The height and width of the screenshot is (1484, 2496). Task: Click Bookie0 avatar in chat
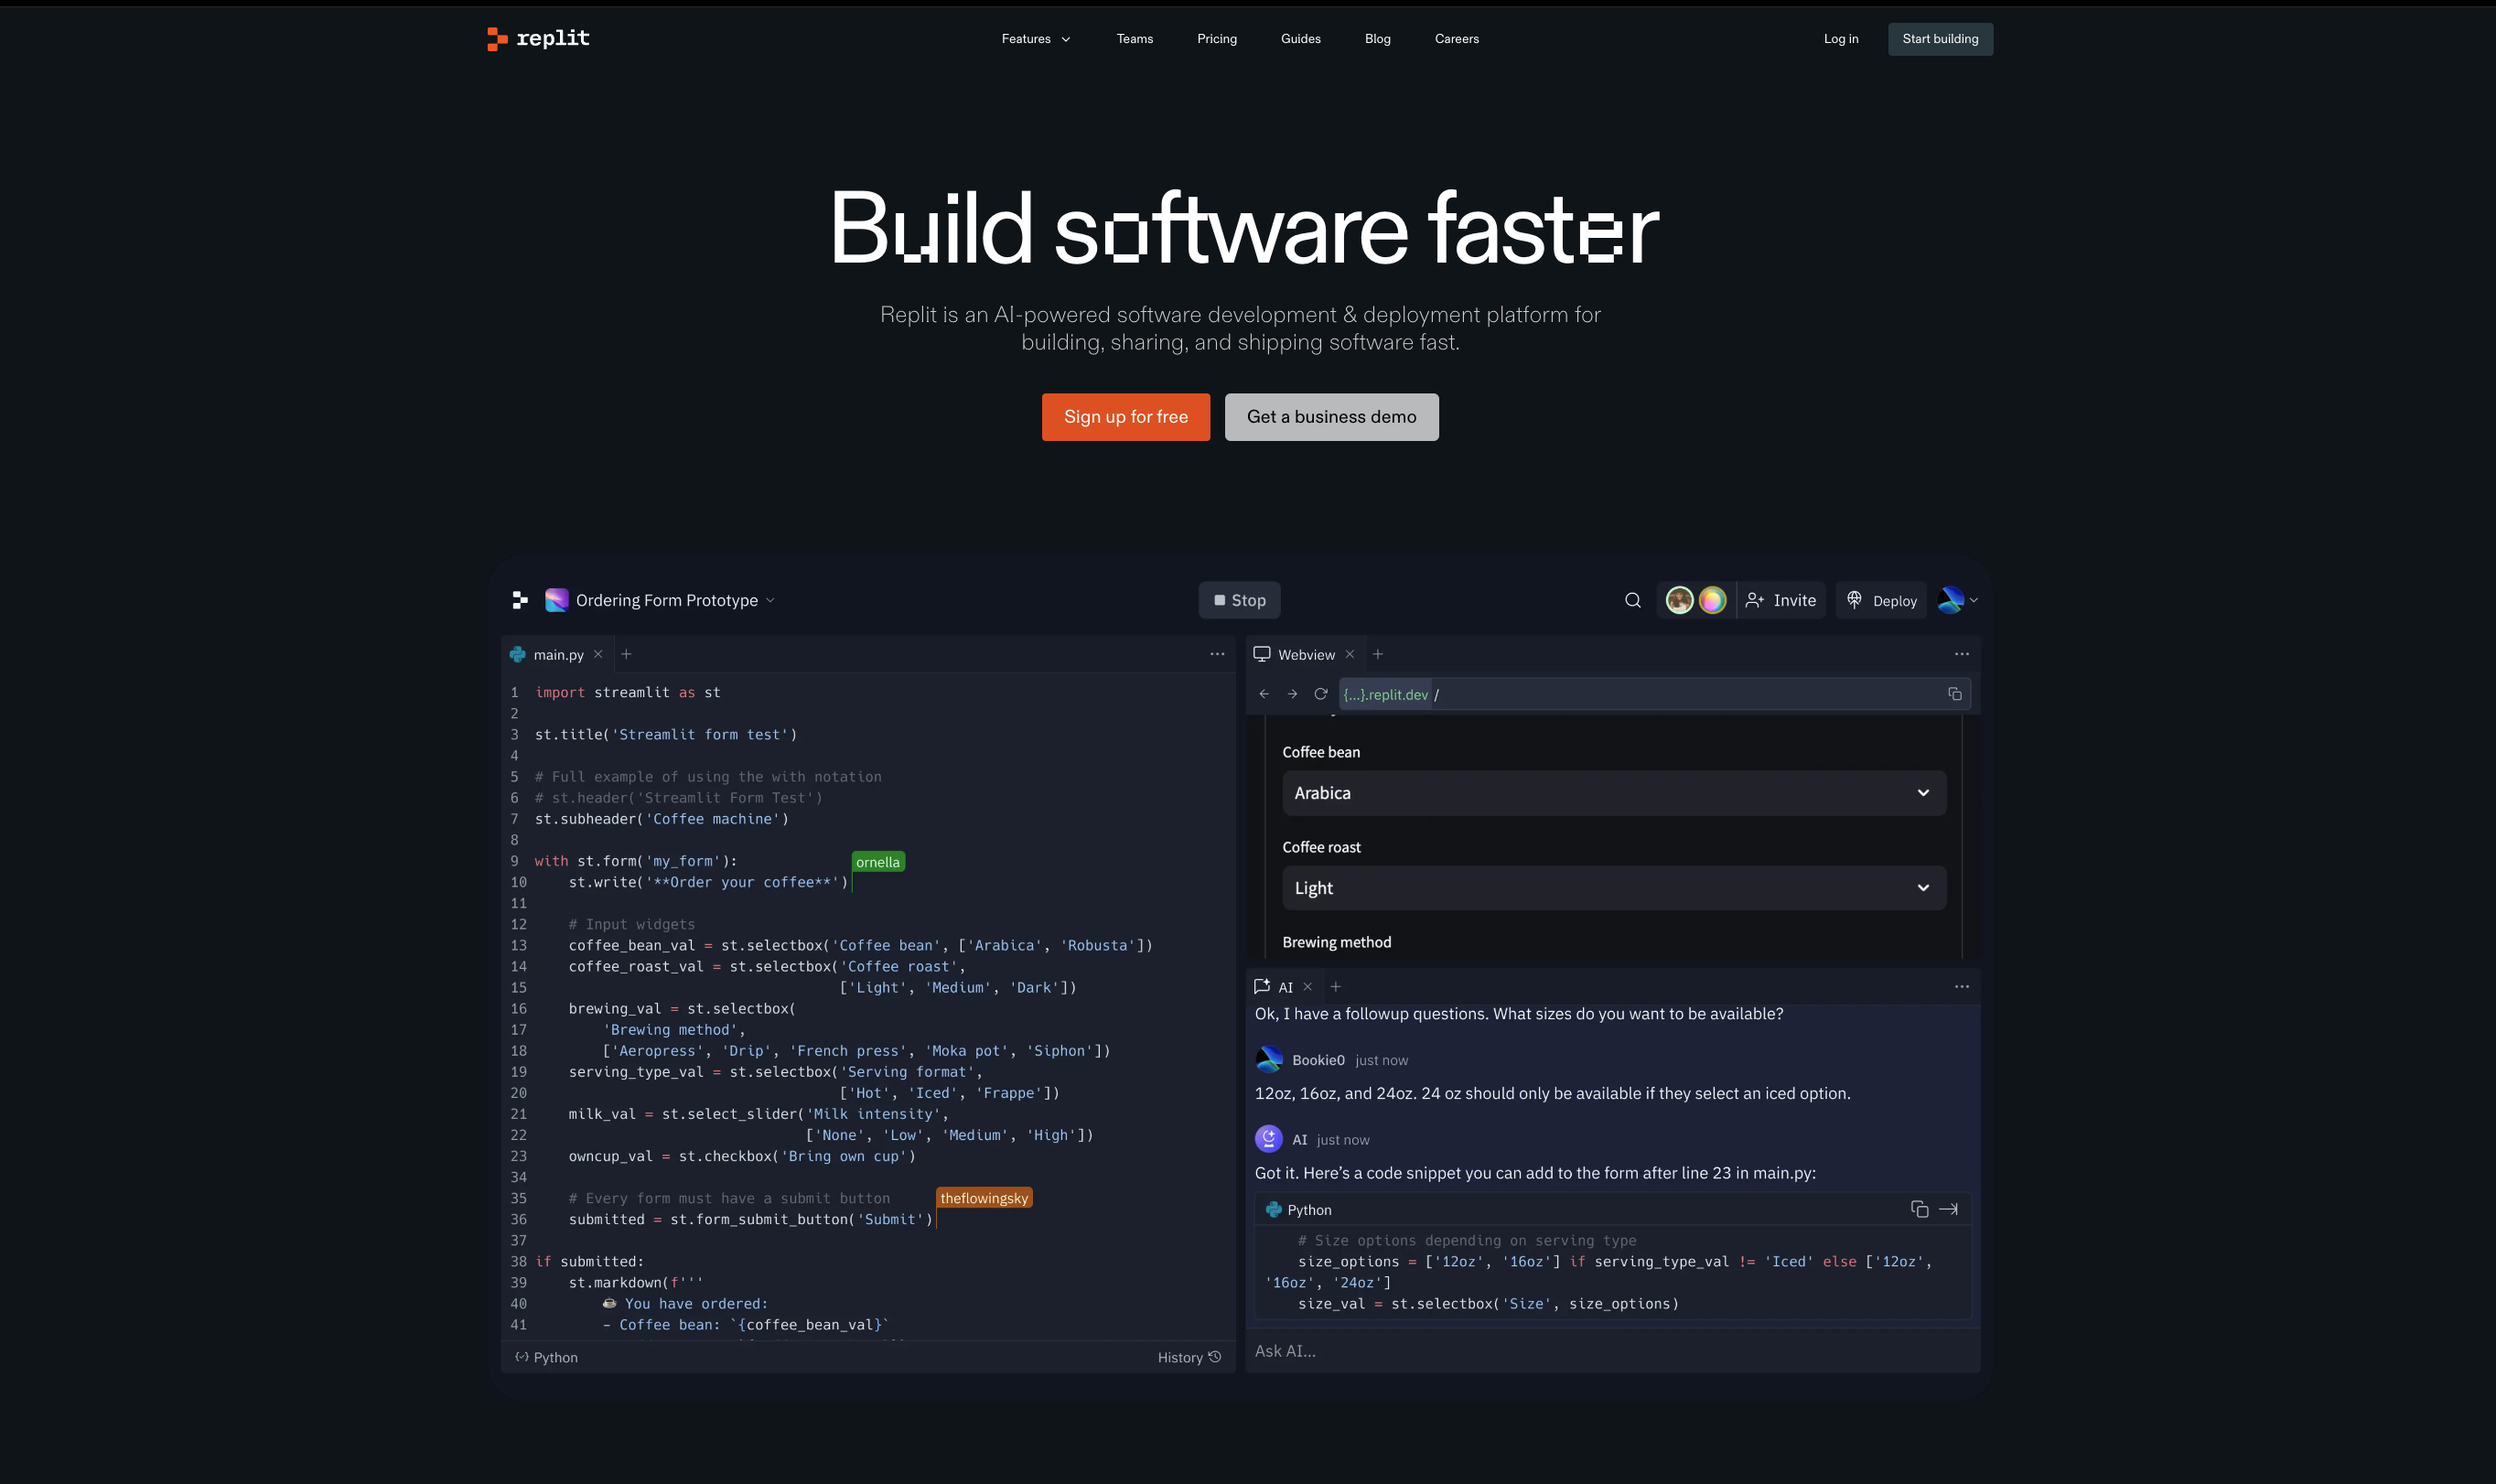point(1268,1060)
